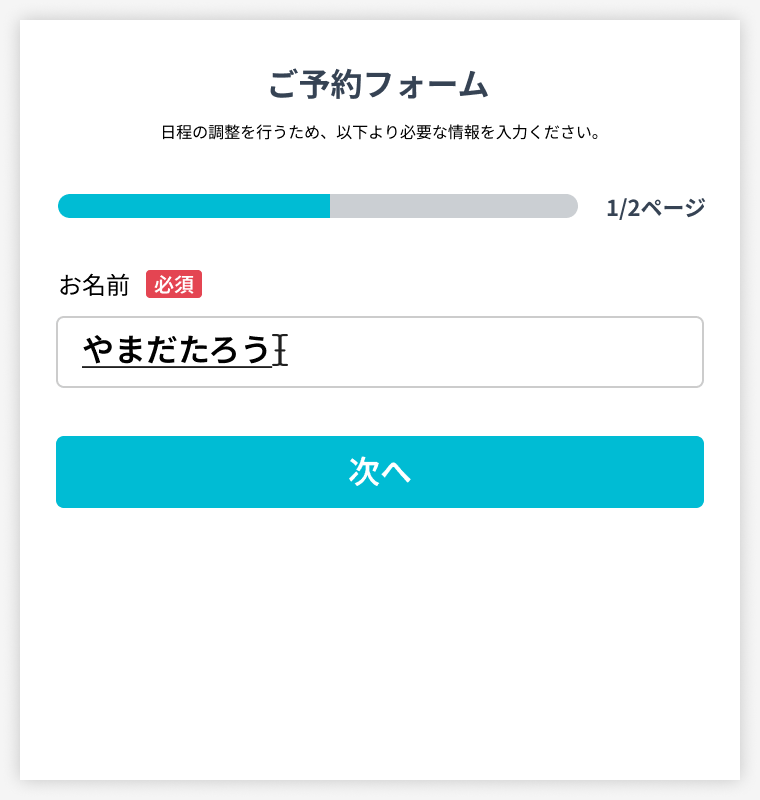This screenshot has height=800, width=760.
Task: Click the ご character starting the form title
Action: click(x=283, y=85)
